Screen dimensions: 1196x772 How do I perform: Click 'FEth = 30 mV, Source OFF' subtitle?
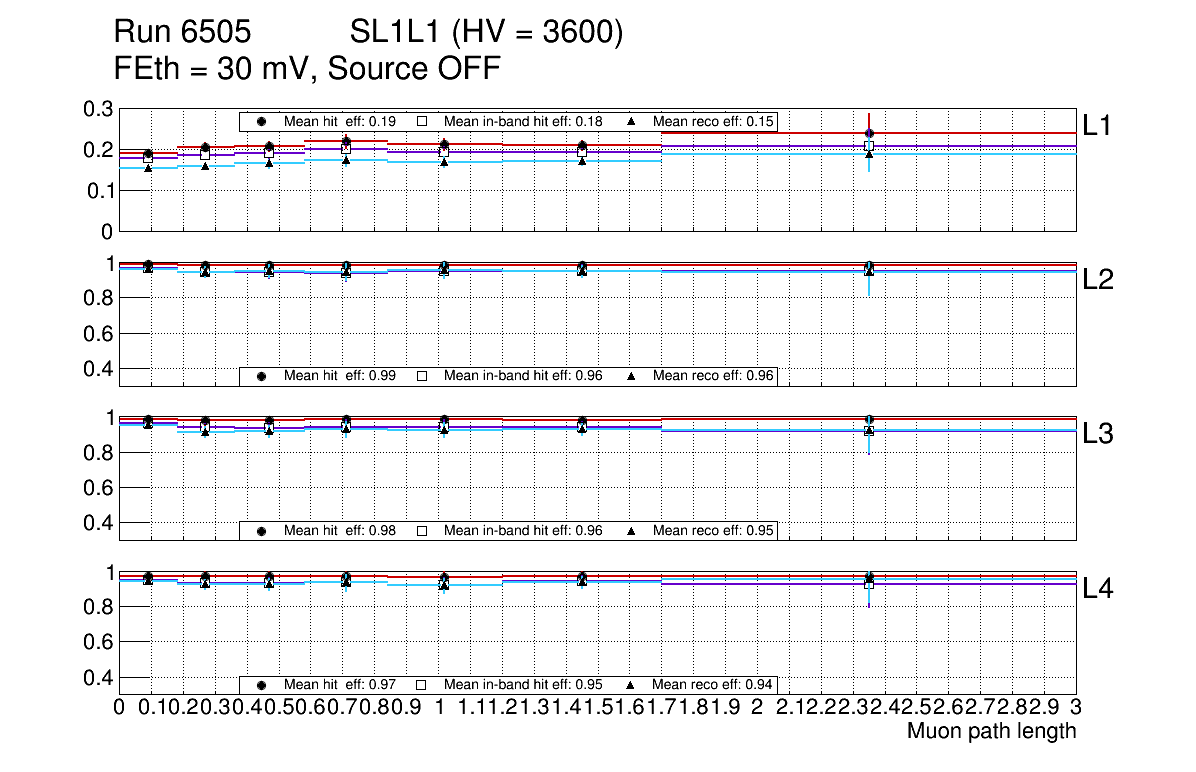[307, 68]
